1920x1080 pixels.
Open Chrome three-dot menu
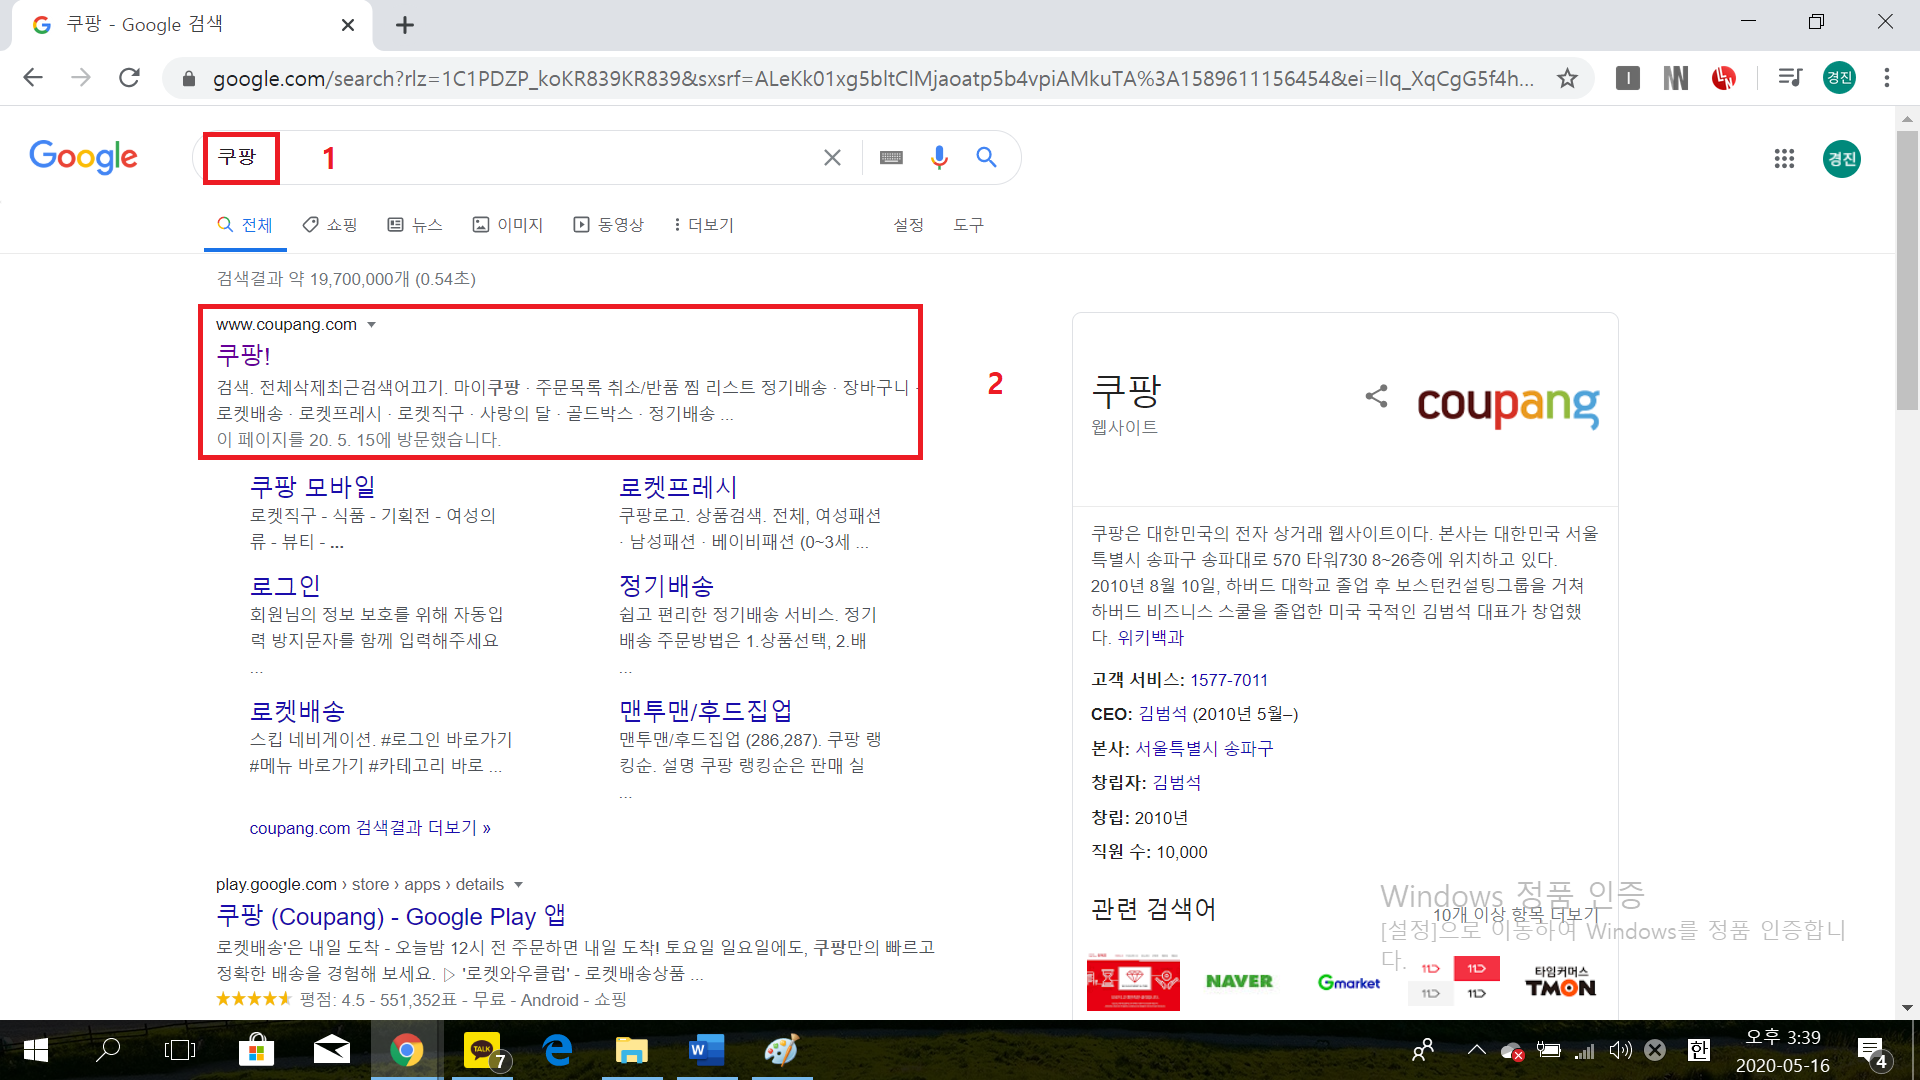[x=1887, y=78]
